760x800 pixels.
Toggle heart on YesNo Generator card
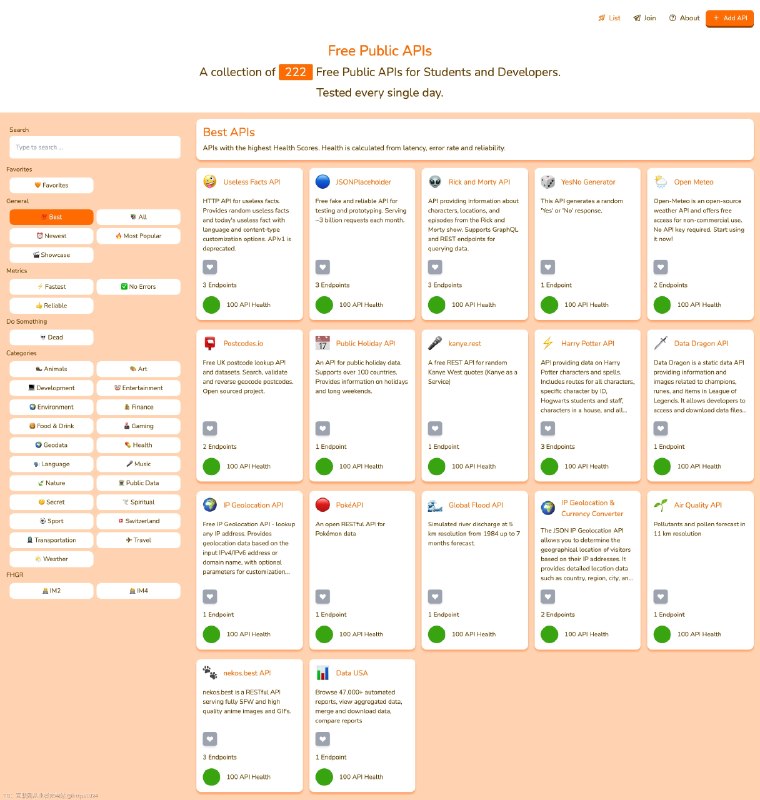548,267
